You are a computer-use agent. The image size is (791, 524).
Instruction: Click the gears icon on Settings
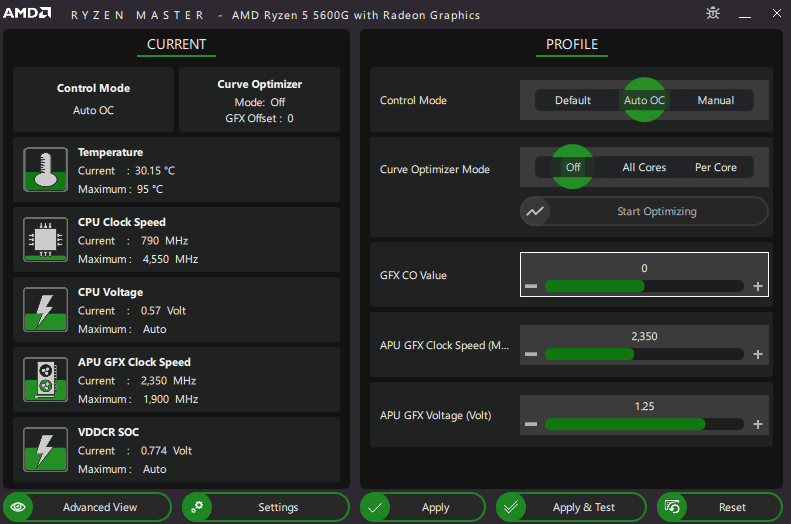click(197, 507)
